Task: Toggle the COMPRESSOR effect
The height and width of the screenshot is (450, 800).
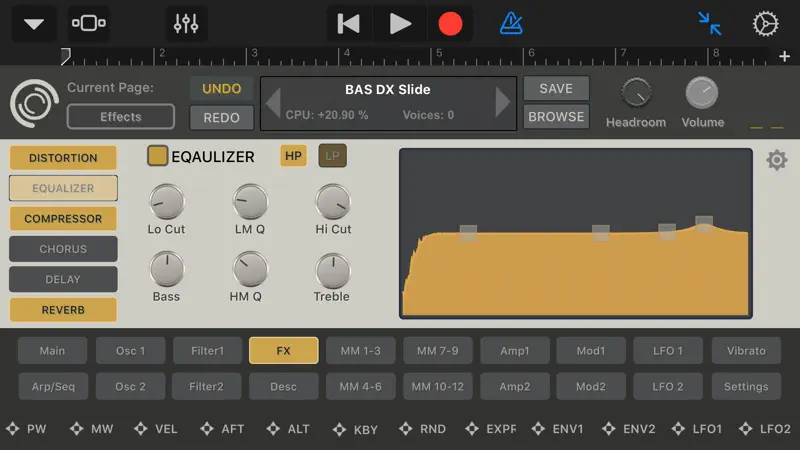Action: [63, 219]
